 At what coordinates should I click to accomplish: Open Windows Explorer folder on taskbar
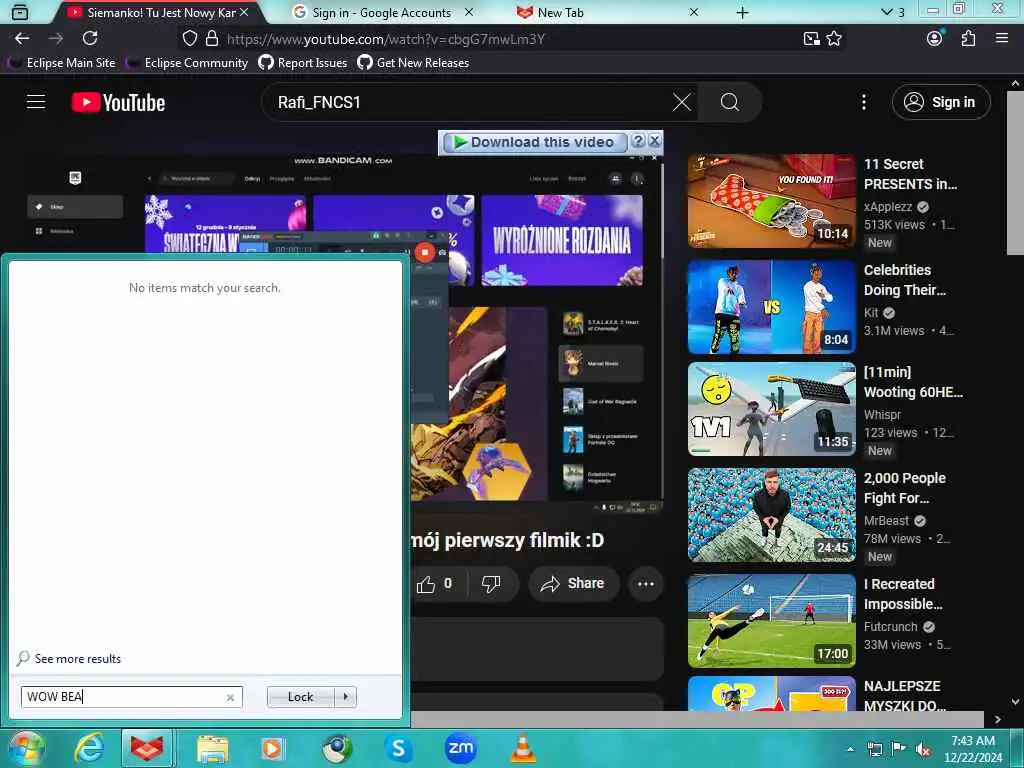pos(213,749)
